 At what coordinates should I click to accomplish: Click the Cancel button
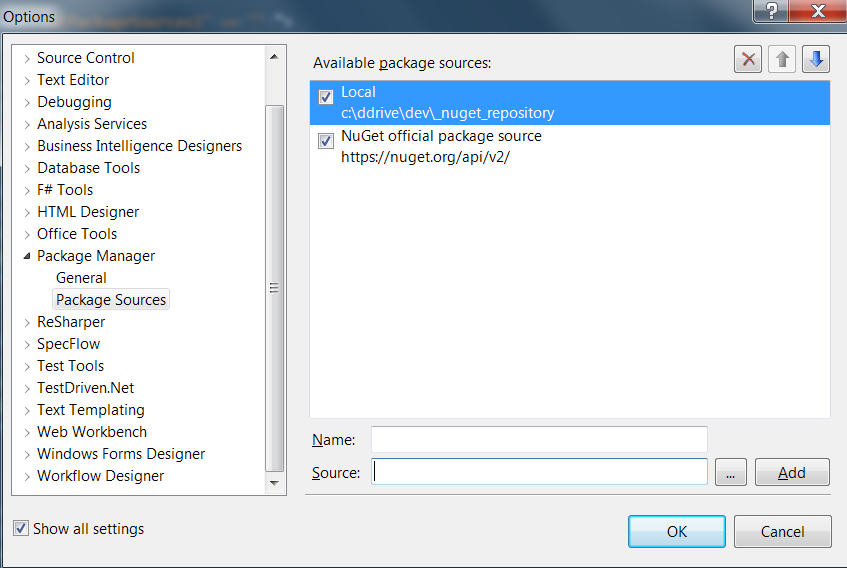(x=782, y=531)
